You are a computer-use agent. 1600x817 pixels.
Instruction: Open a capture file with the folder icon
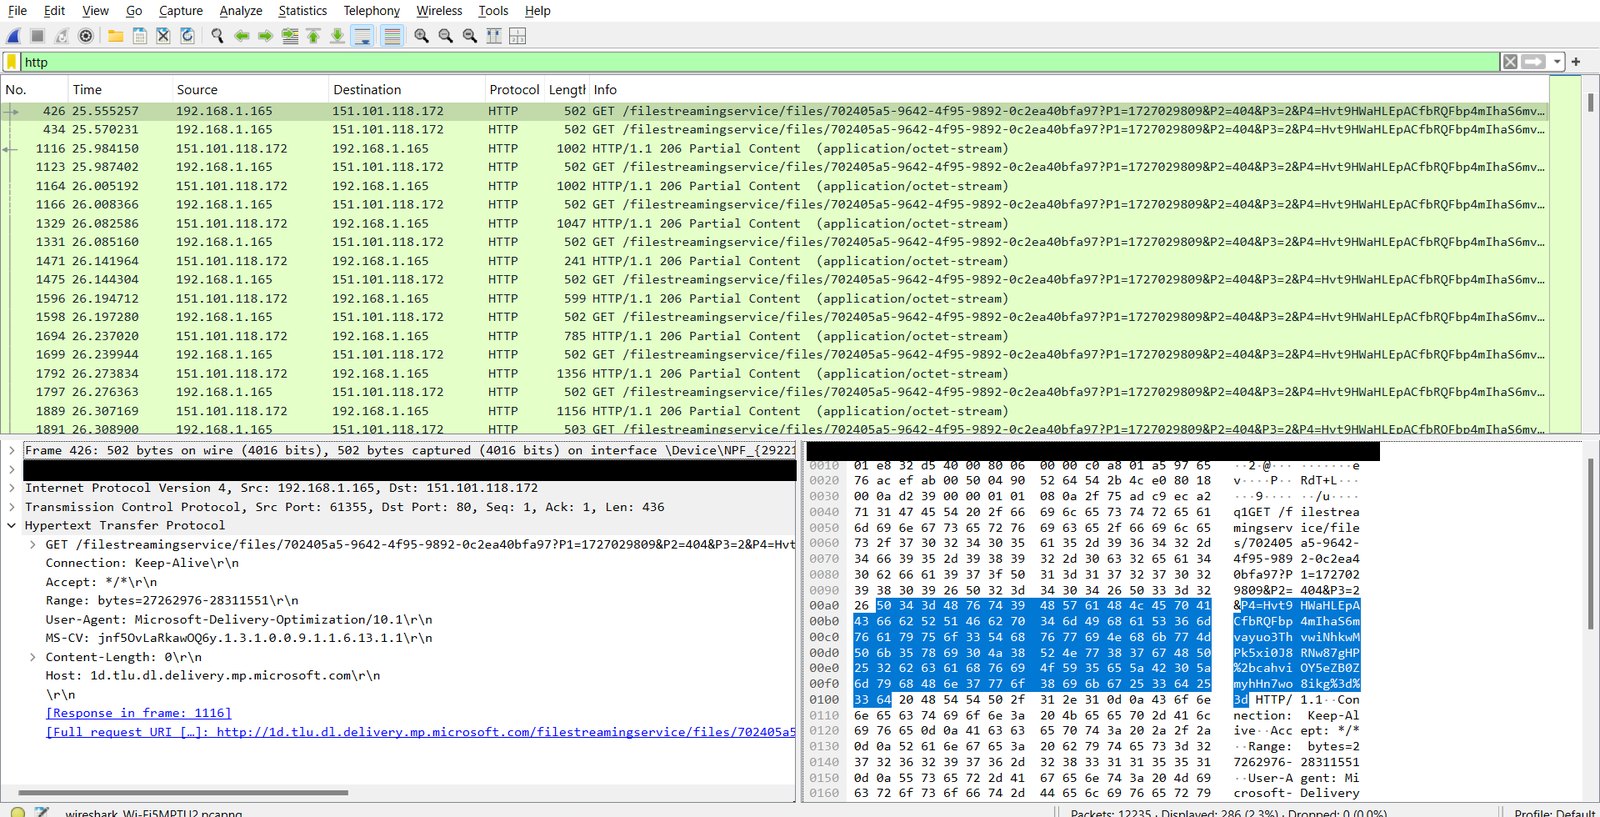[116, 36]
